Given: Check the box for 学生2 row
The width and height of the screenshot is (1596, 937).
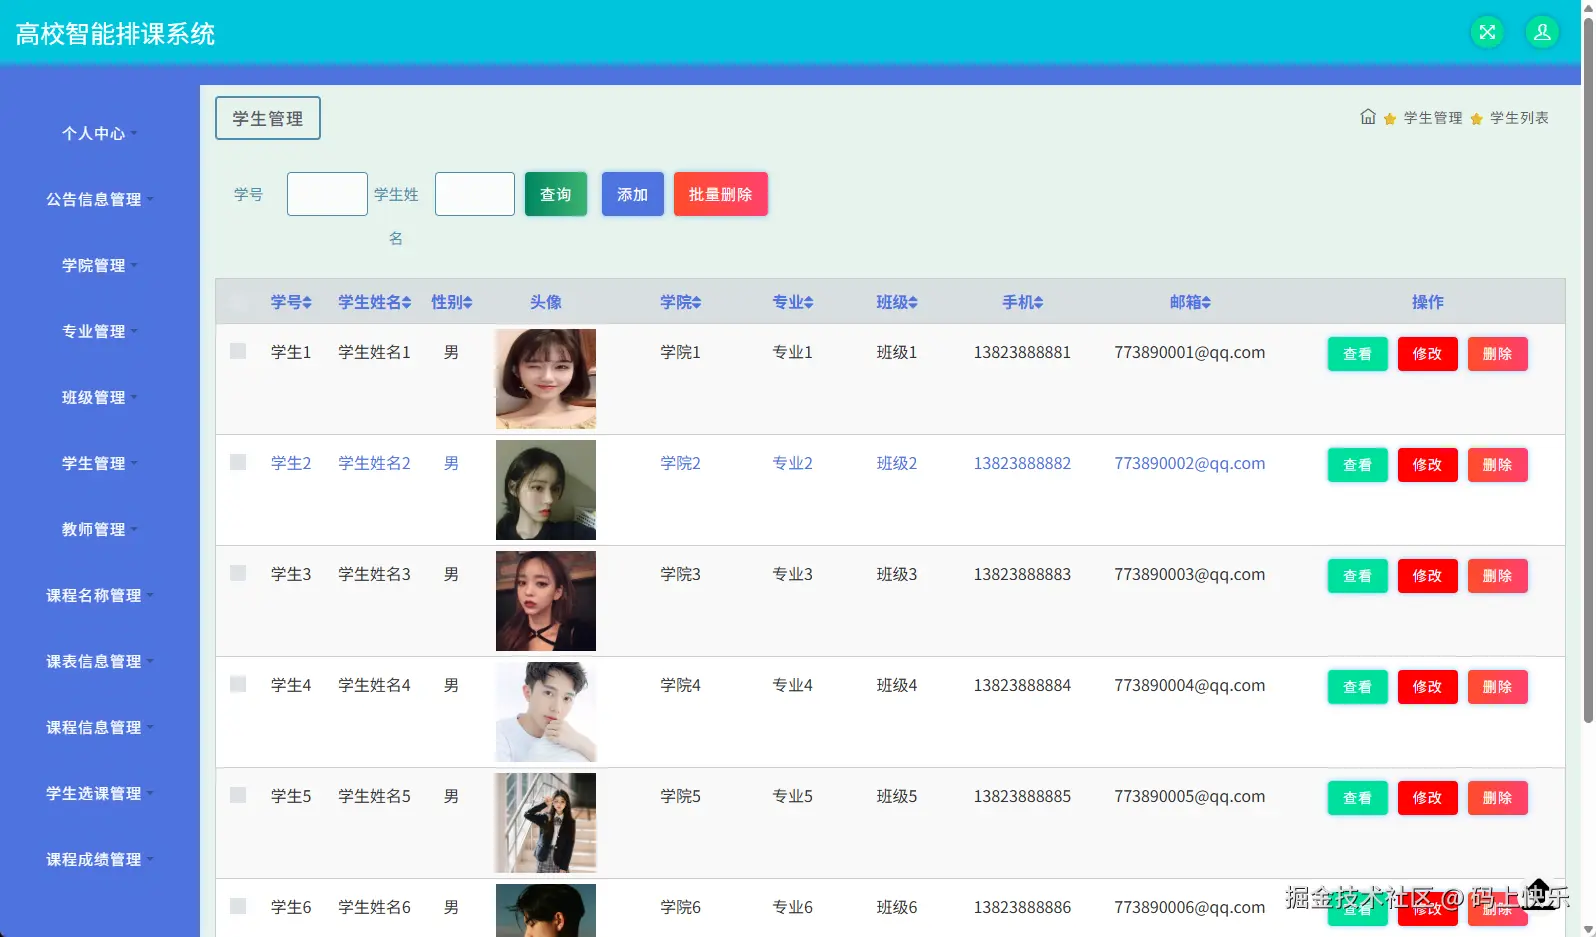Looking at the screenshot, I should (x=238, y=462).
